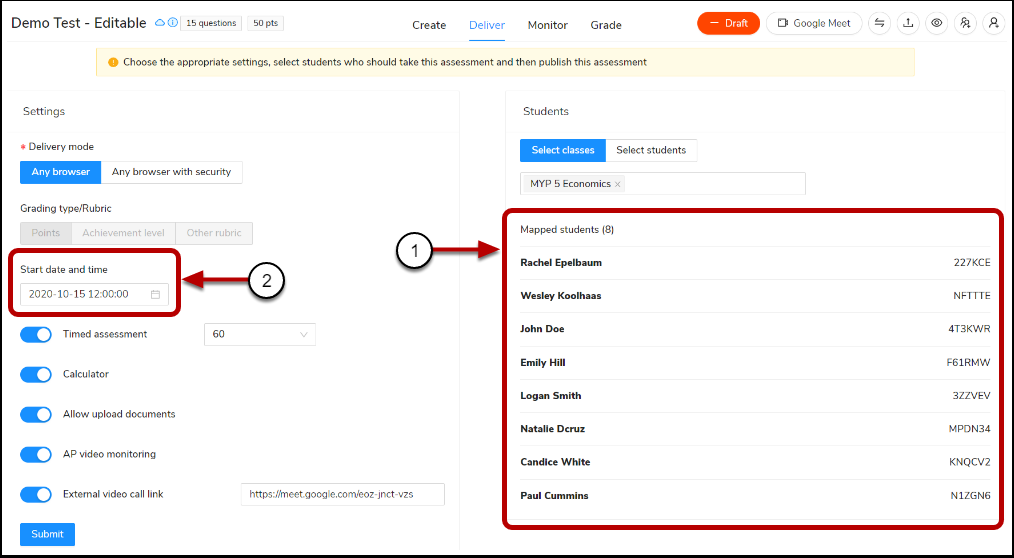Remove MYP 5 Economics class tag
This screenshot has width=1014, height=558.
618,184
